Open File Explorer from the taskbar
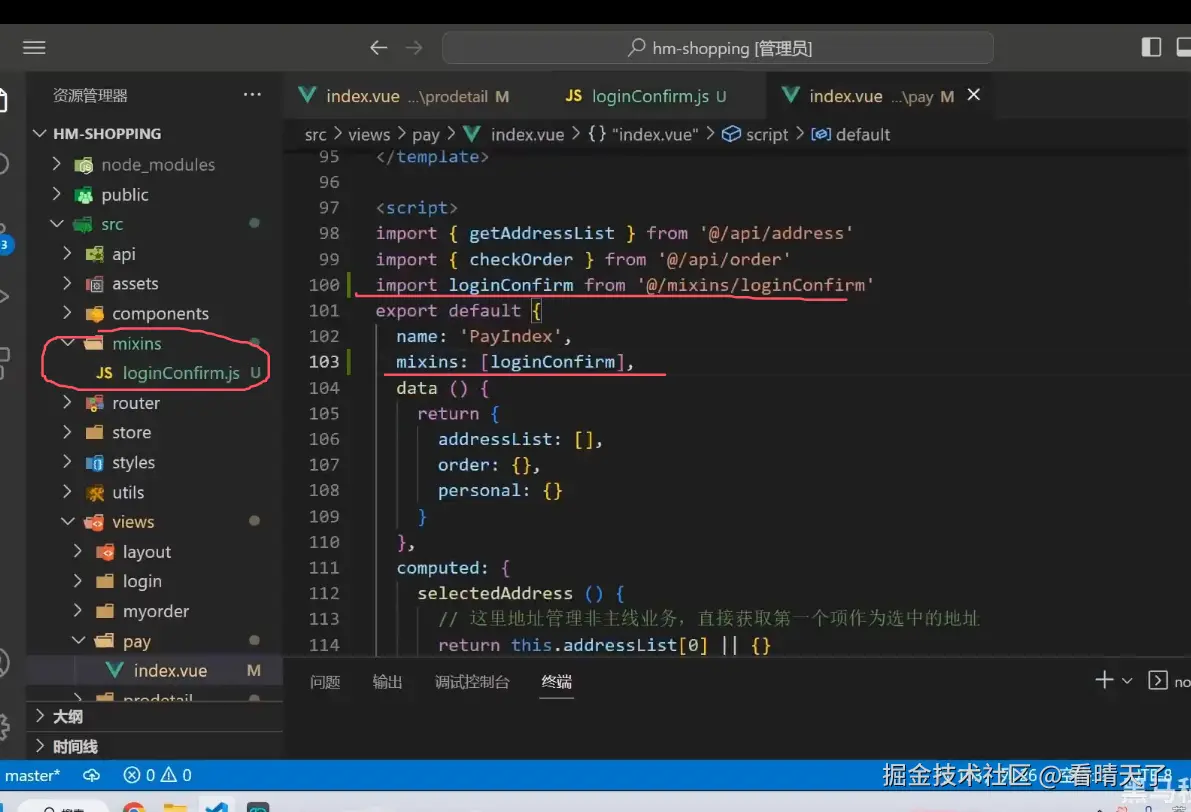1191x812 pixels. (x=175, y=807)
